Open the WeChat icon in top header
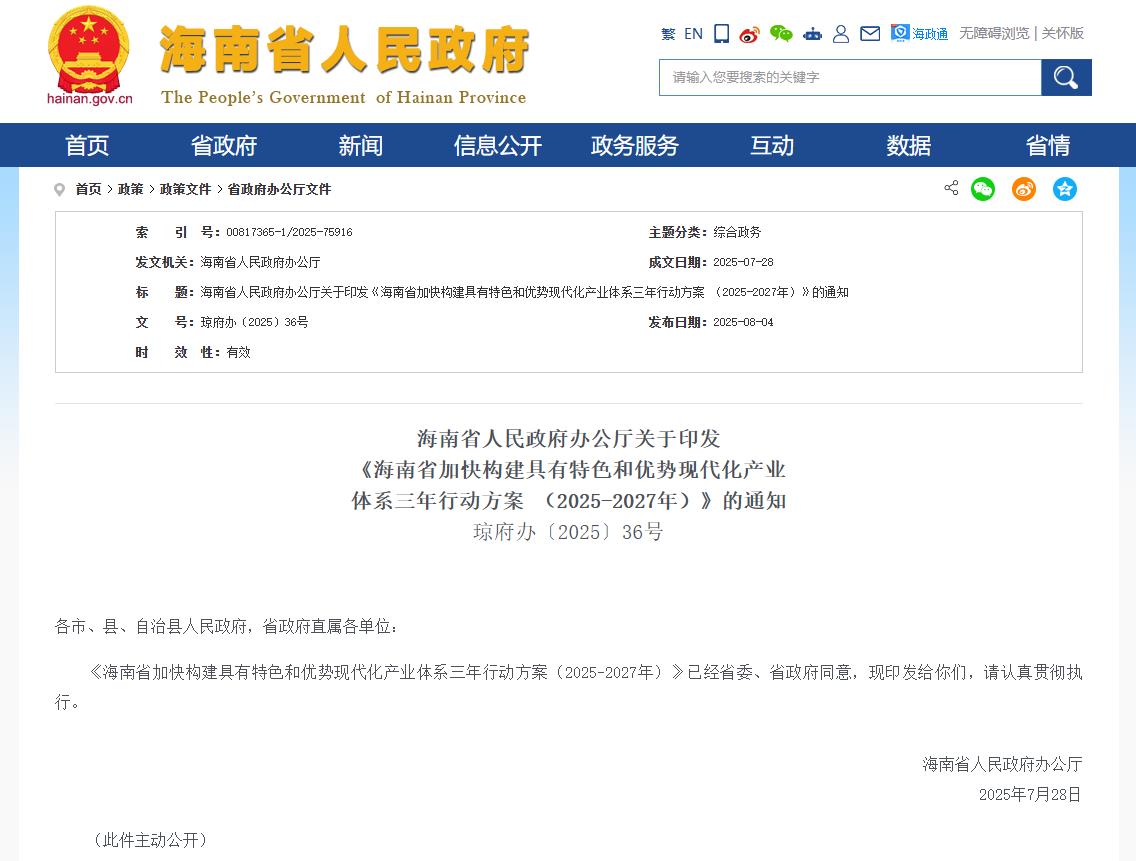Viewport: 1136px width, 861px height. (781, 34)
